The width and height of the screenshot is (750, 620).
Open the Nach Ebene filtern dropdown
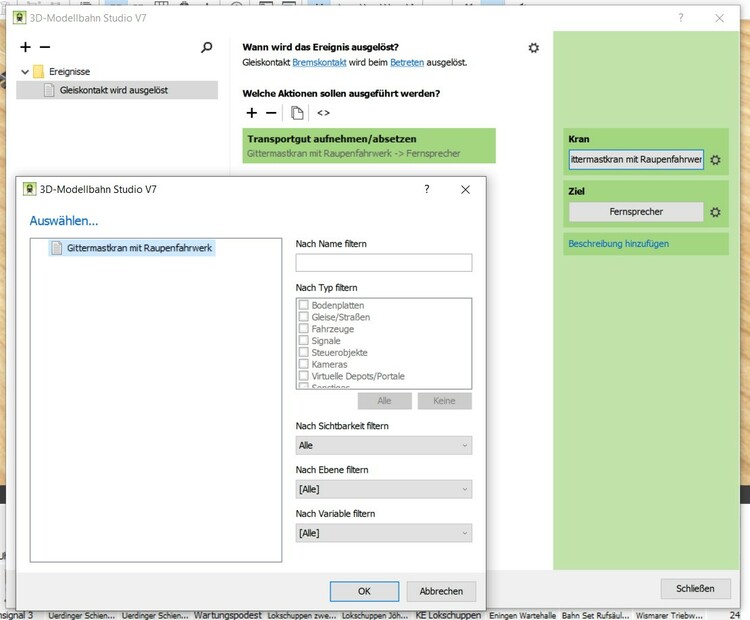click(x=384, y=489)
